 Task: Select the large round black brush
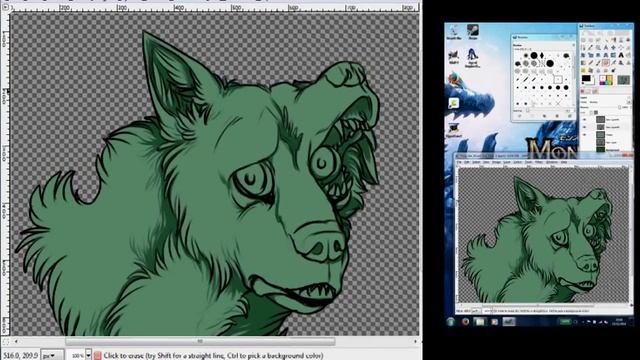coord(550,64)
